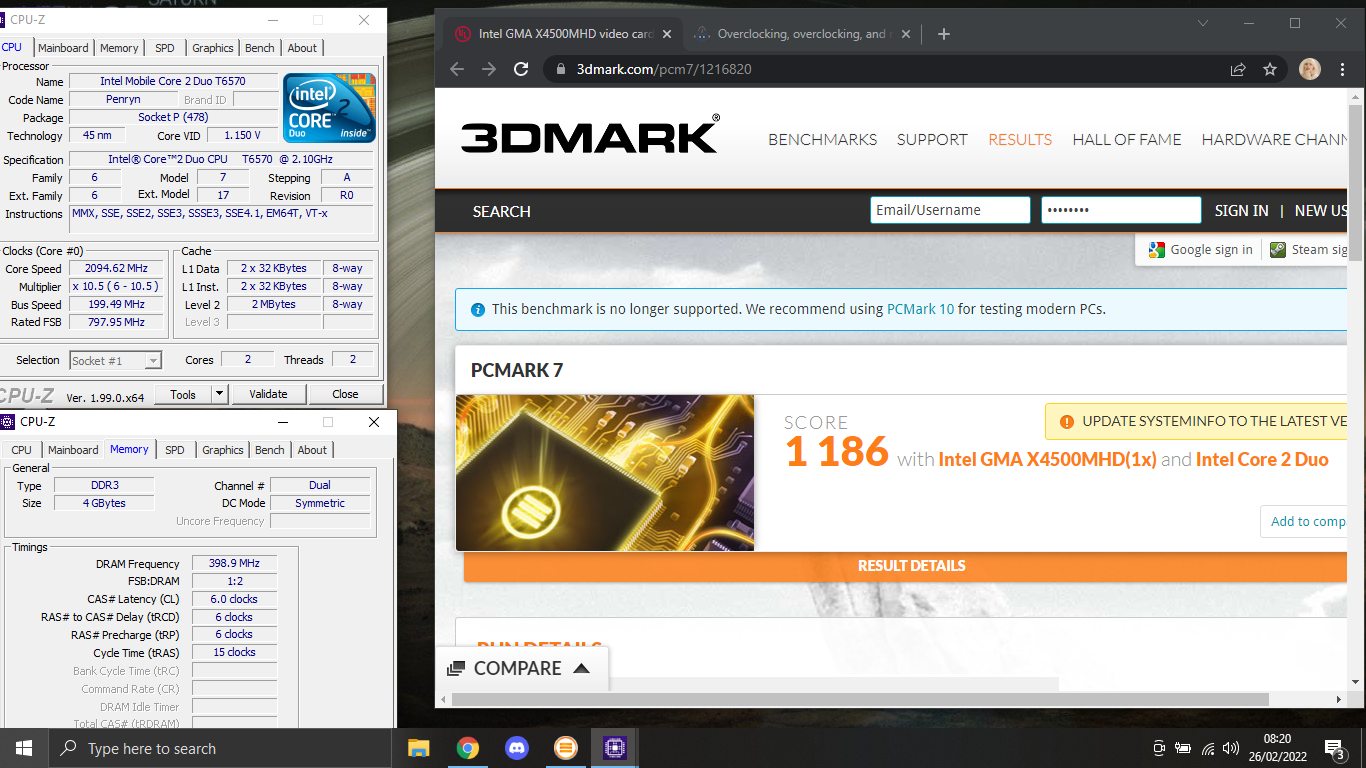Click the SEARCH link on 3DMark
This screenshot has width=1366, height=768.
tap(501, 212)
